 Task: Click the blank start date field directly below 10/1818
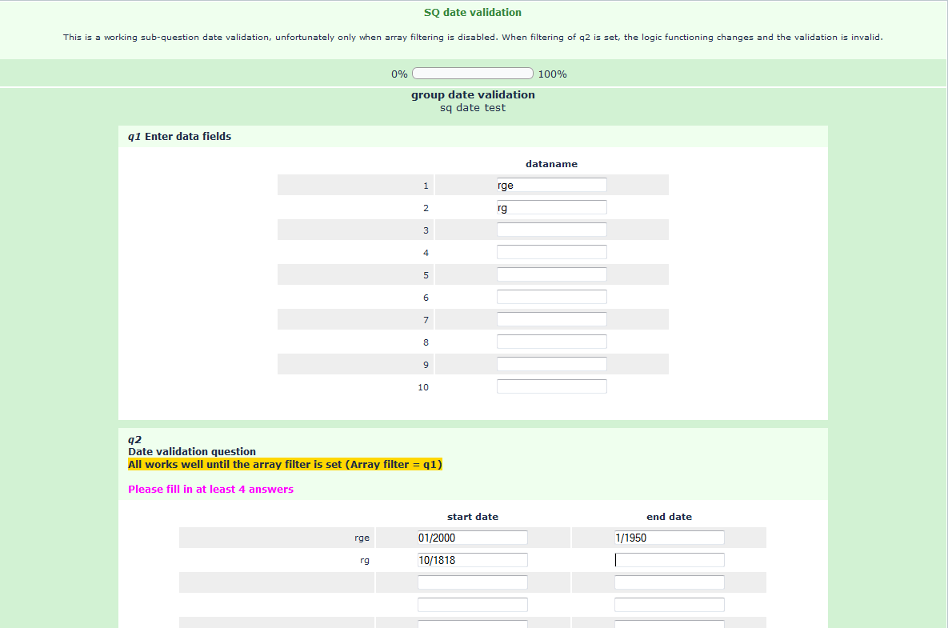[x=472, y=582]
